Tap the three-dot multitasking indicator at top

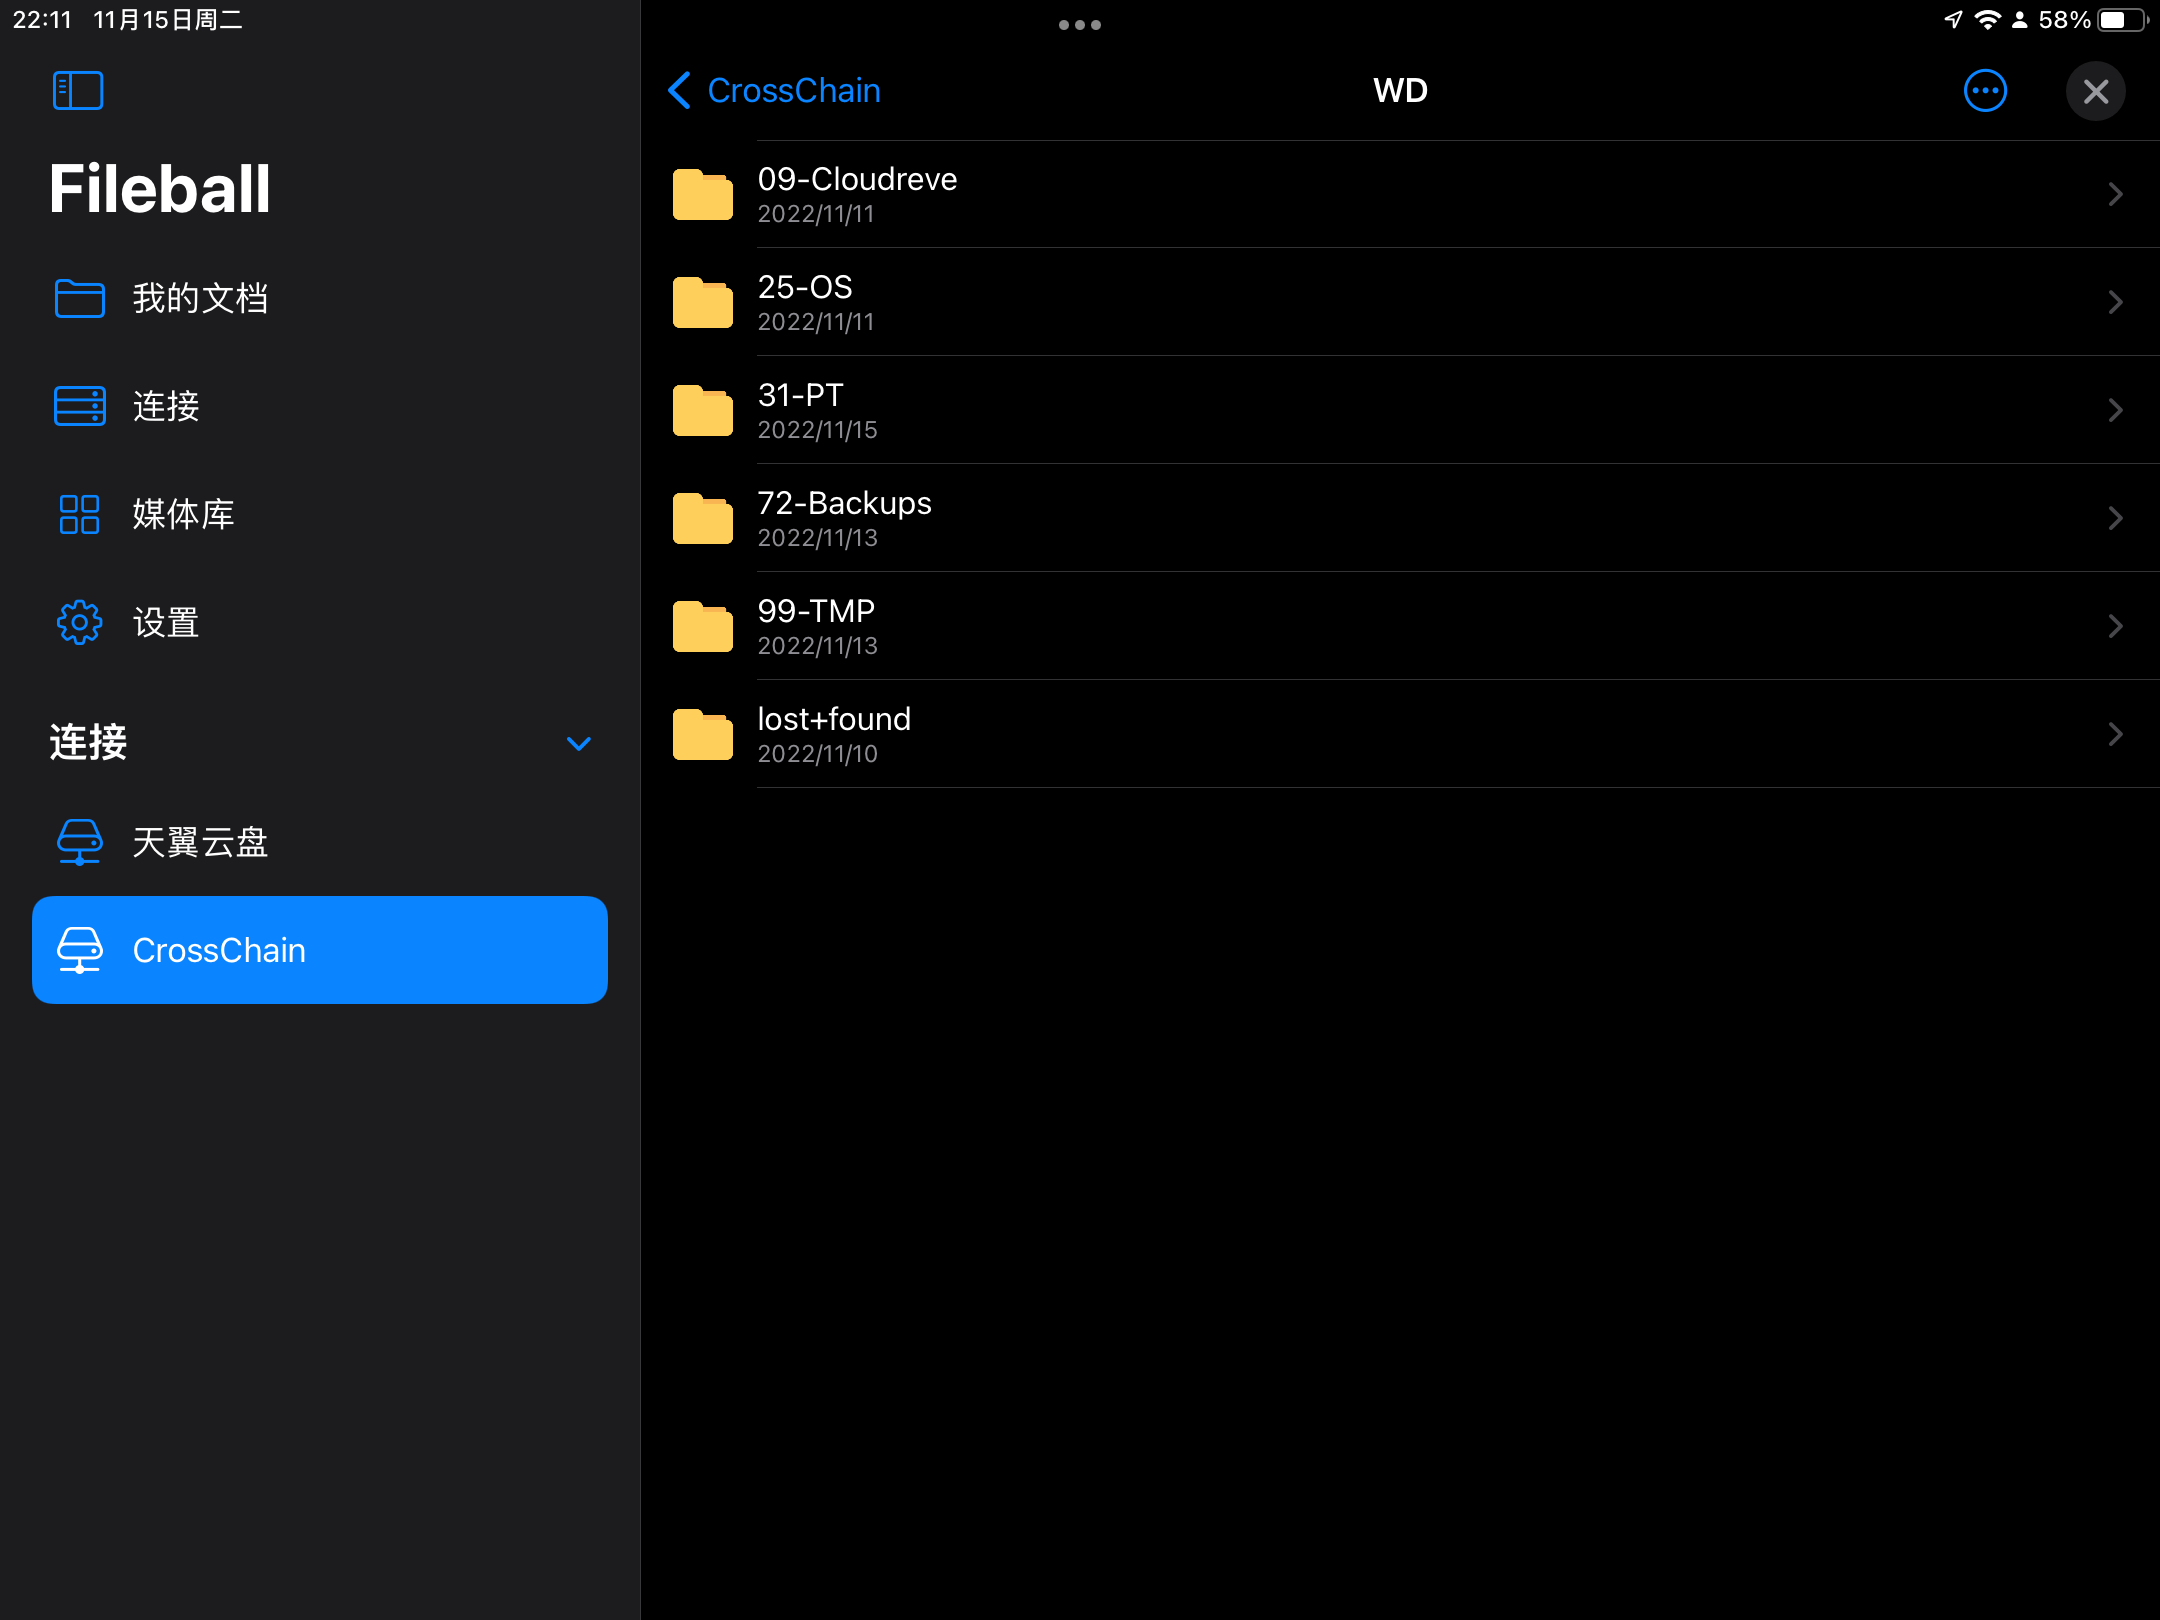[x=1080, y=25]
